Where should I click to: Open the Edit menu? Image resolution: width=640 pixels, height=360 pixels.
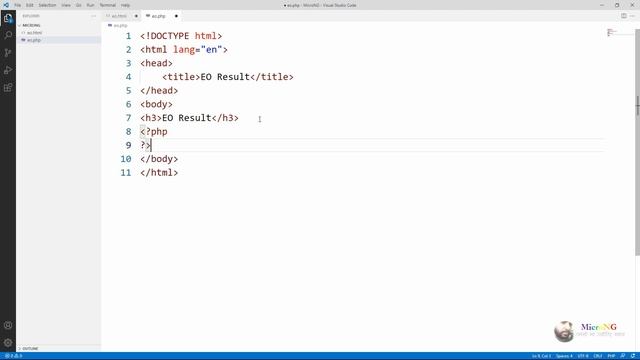30,5
